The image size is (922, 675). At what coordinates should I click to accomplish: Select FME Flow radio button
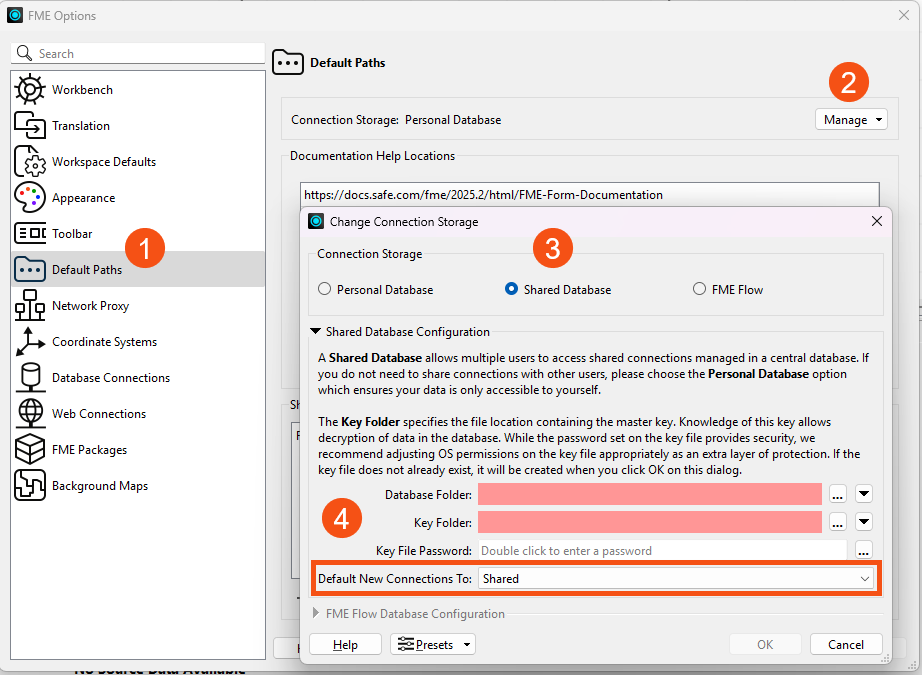tap(699, 289)
